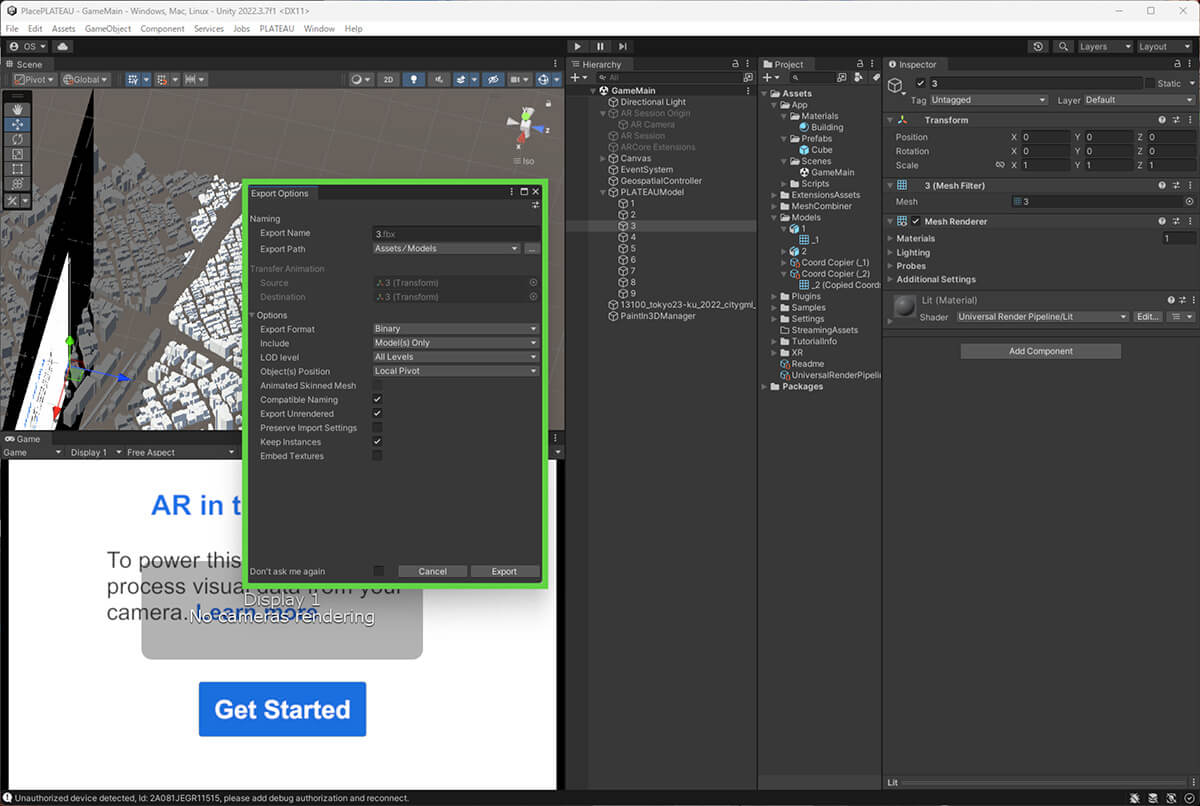Click the Export Name input field
The width and height of the screenshot is (1200, 806).
tap(456, 233)
